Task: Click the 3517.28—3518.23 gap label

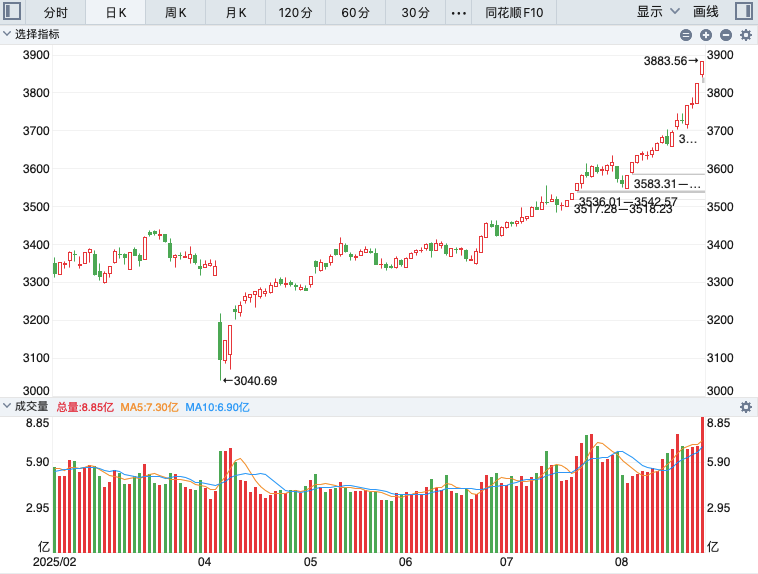Action: pyautogui.click(x=623, y=209)
